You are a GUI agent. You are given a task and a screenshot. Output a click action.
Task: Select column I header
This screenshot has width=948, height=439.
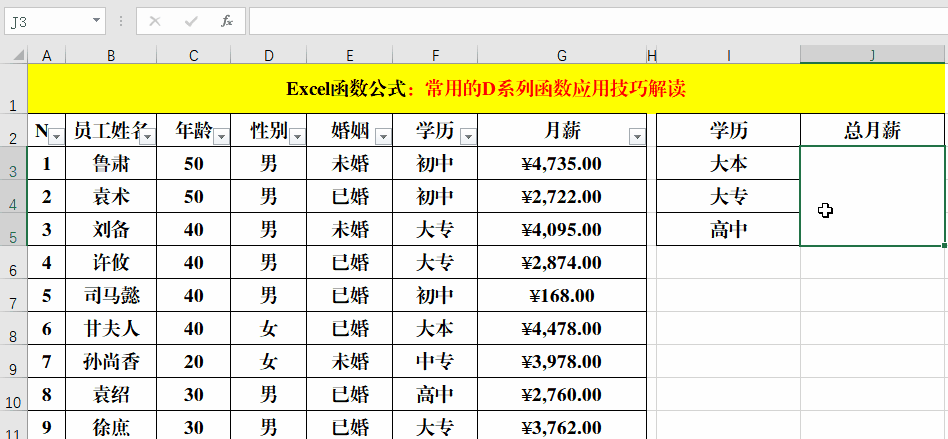pos(729,56)
